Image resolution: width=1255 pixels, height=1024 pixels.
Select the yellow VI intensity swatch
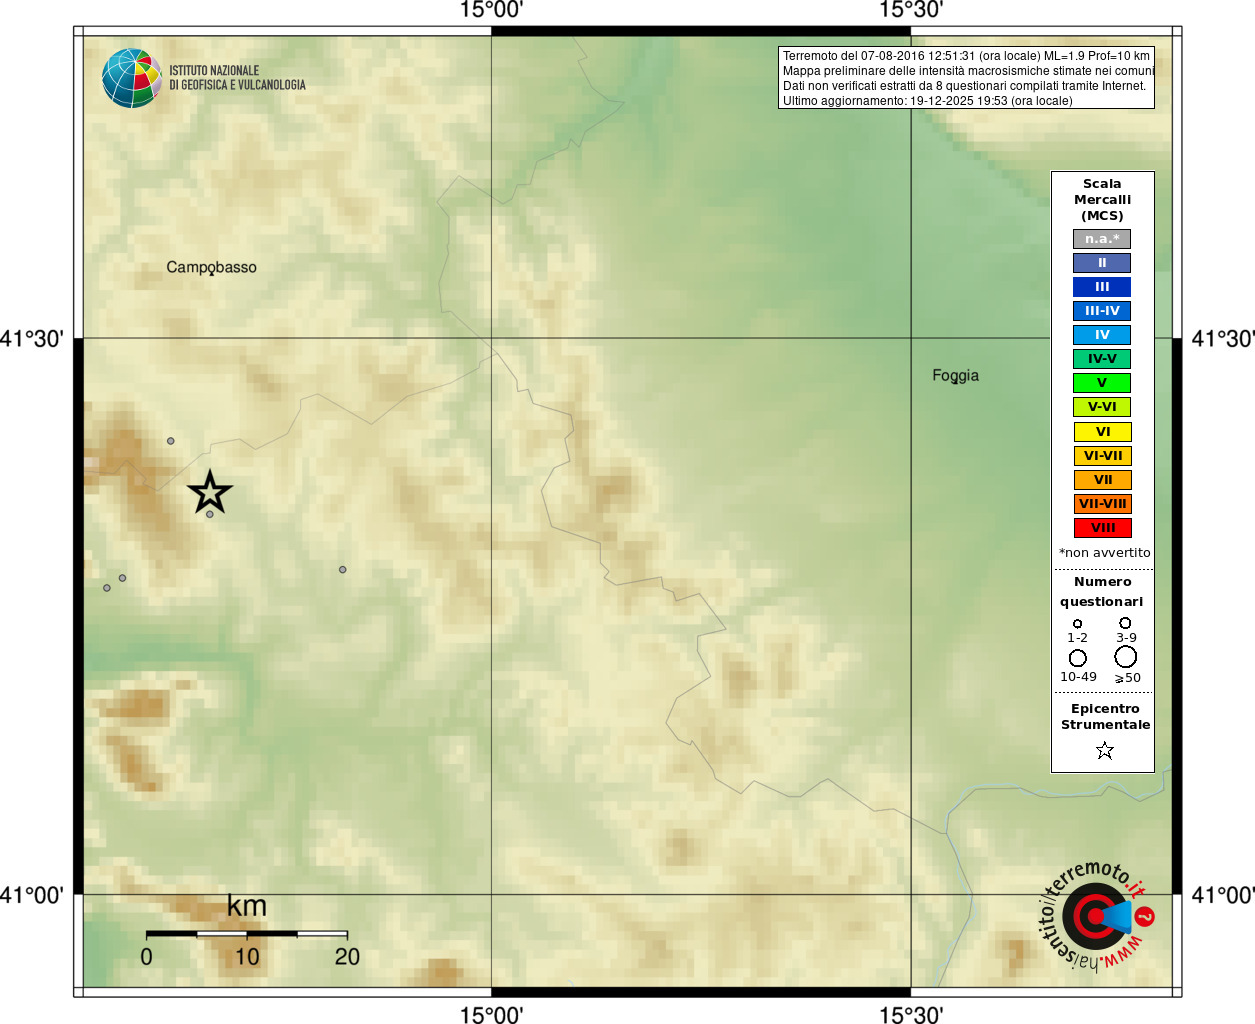point(1103,432)
